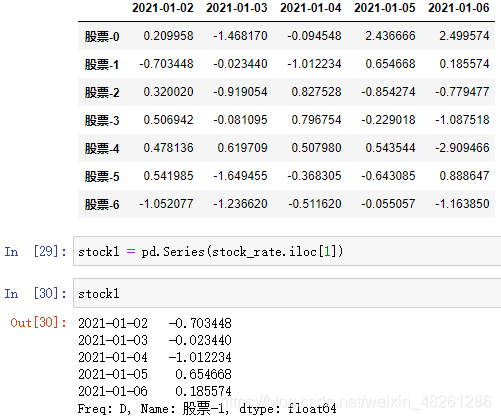The height and width of the screenshot is (420, 501).
Task: Click table cell -1.163850
Action: coord(462,204)
